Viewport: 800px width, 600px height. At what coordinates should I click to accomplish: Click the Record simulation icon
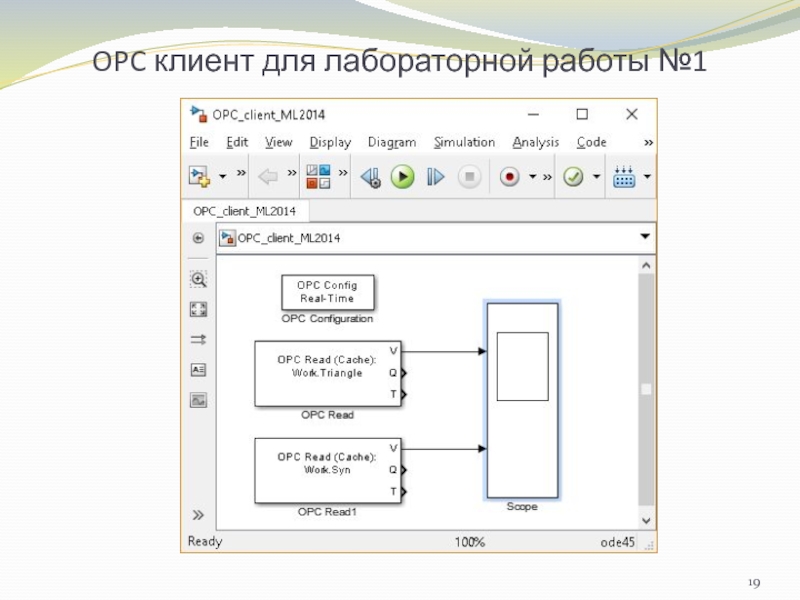510,177
